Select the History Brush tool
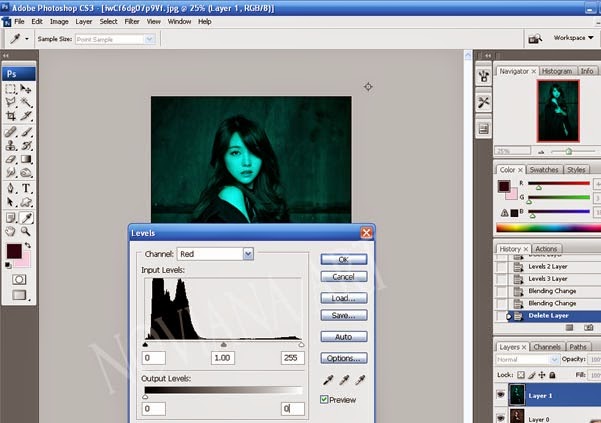Image resolution: width=601 pixels, height=423 pixels. (x=26, y=146)
